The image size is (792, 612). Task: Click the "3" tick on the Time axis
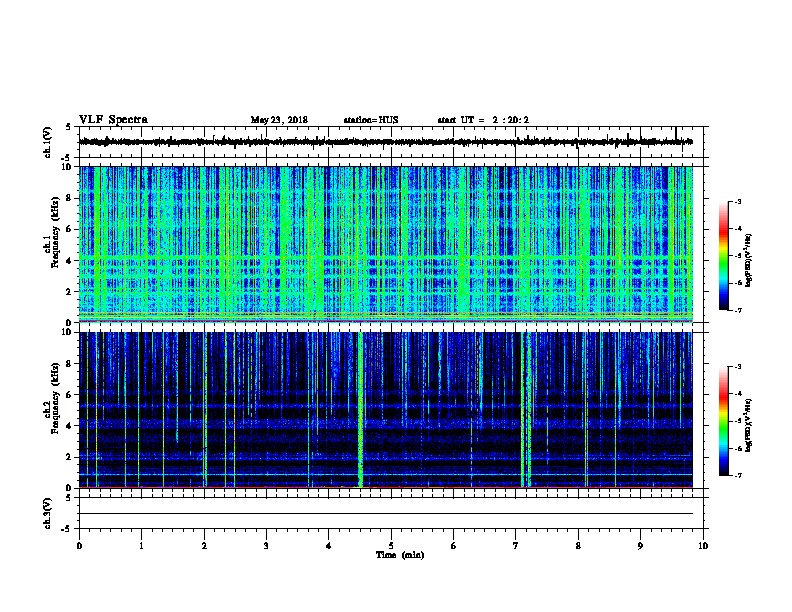[266, 546]
